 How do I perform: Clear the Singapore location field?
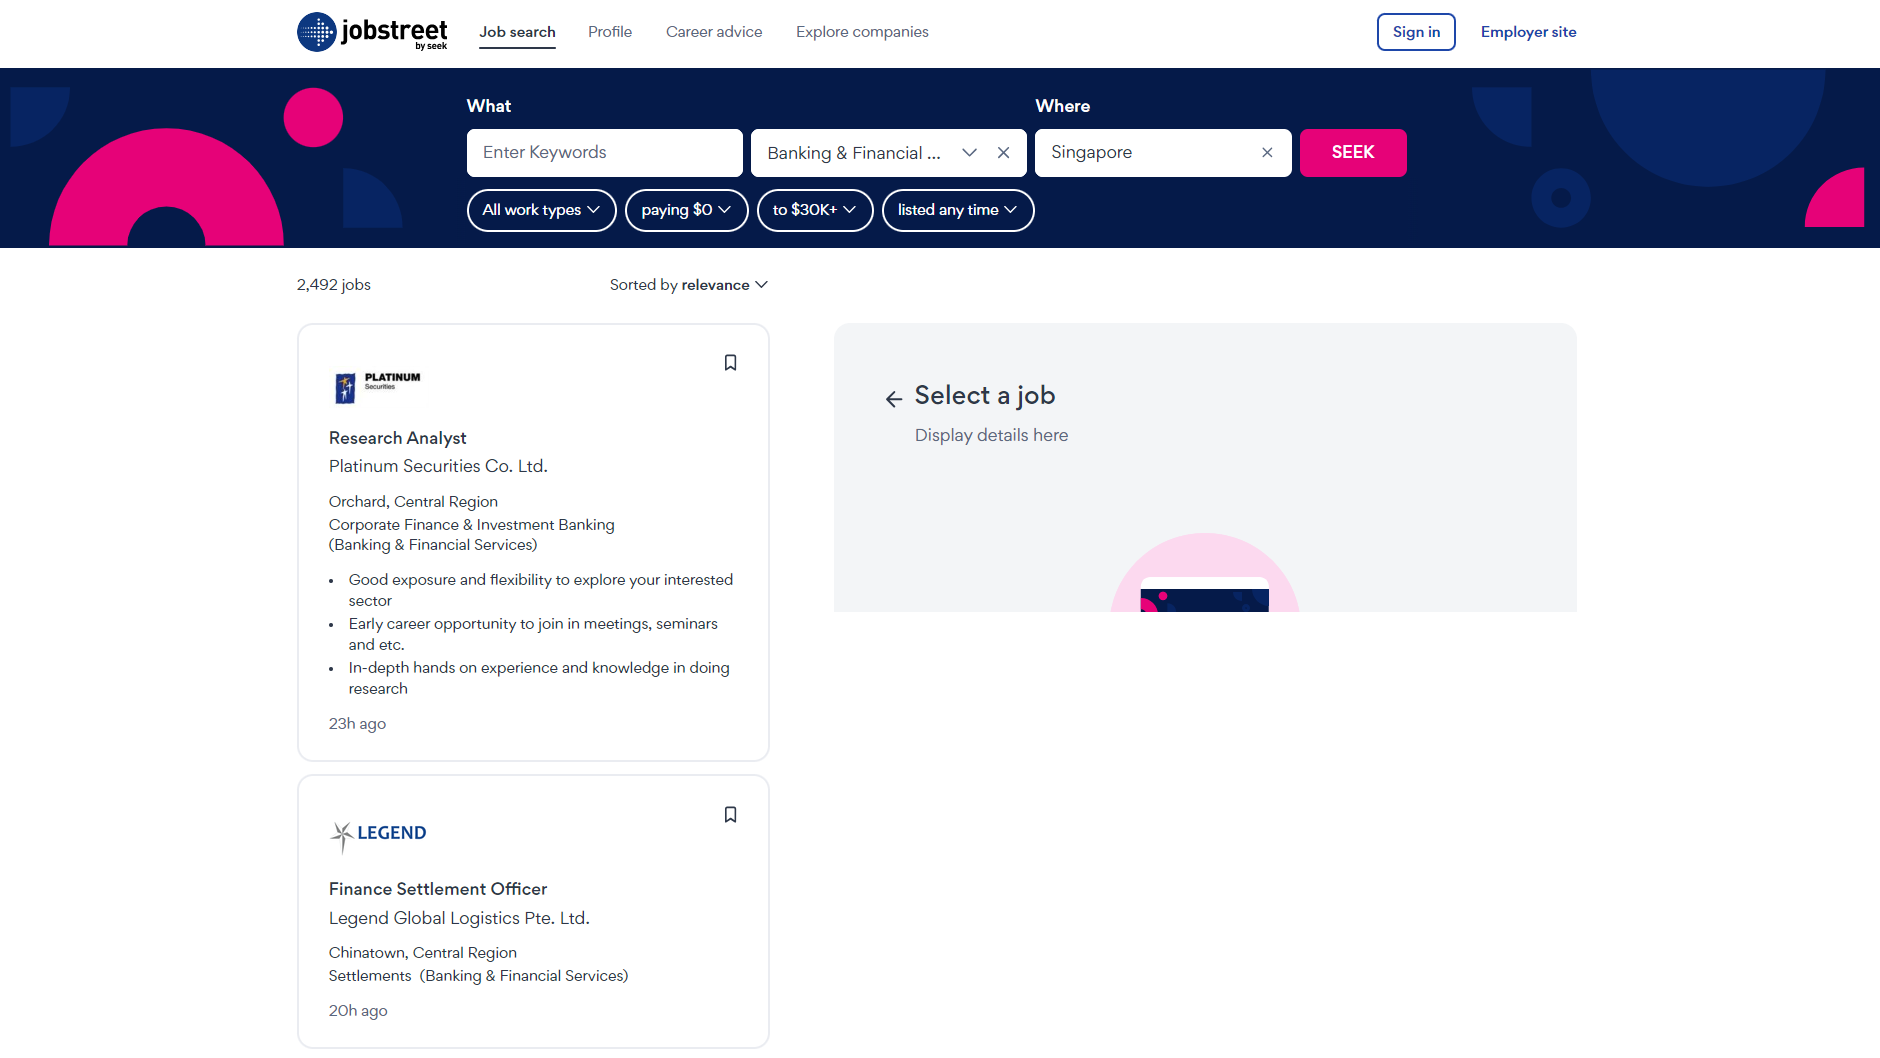[x=1267, y=153]
